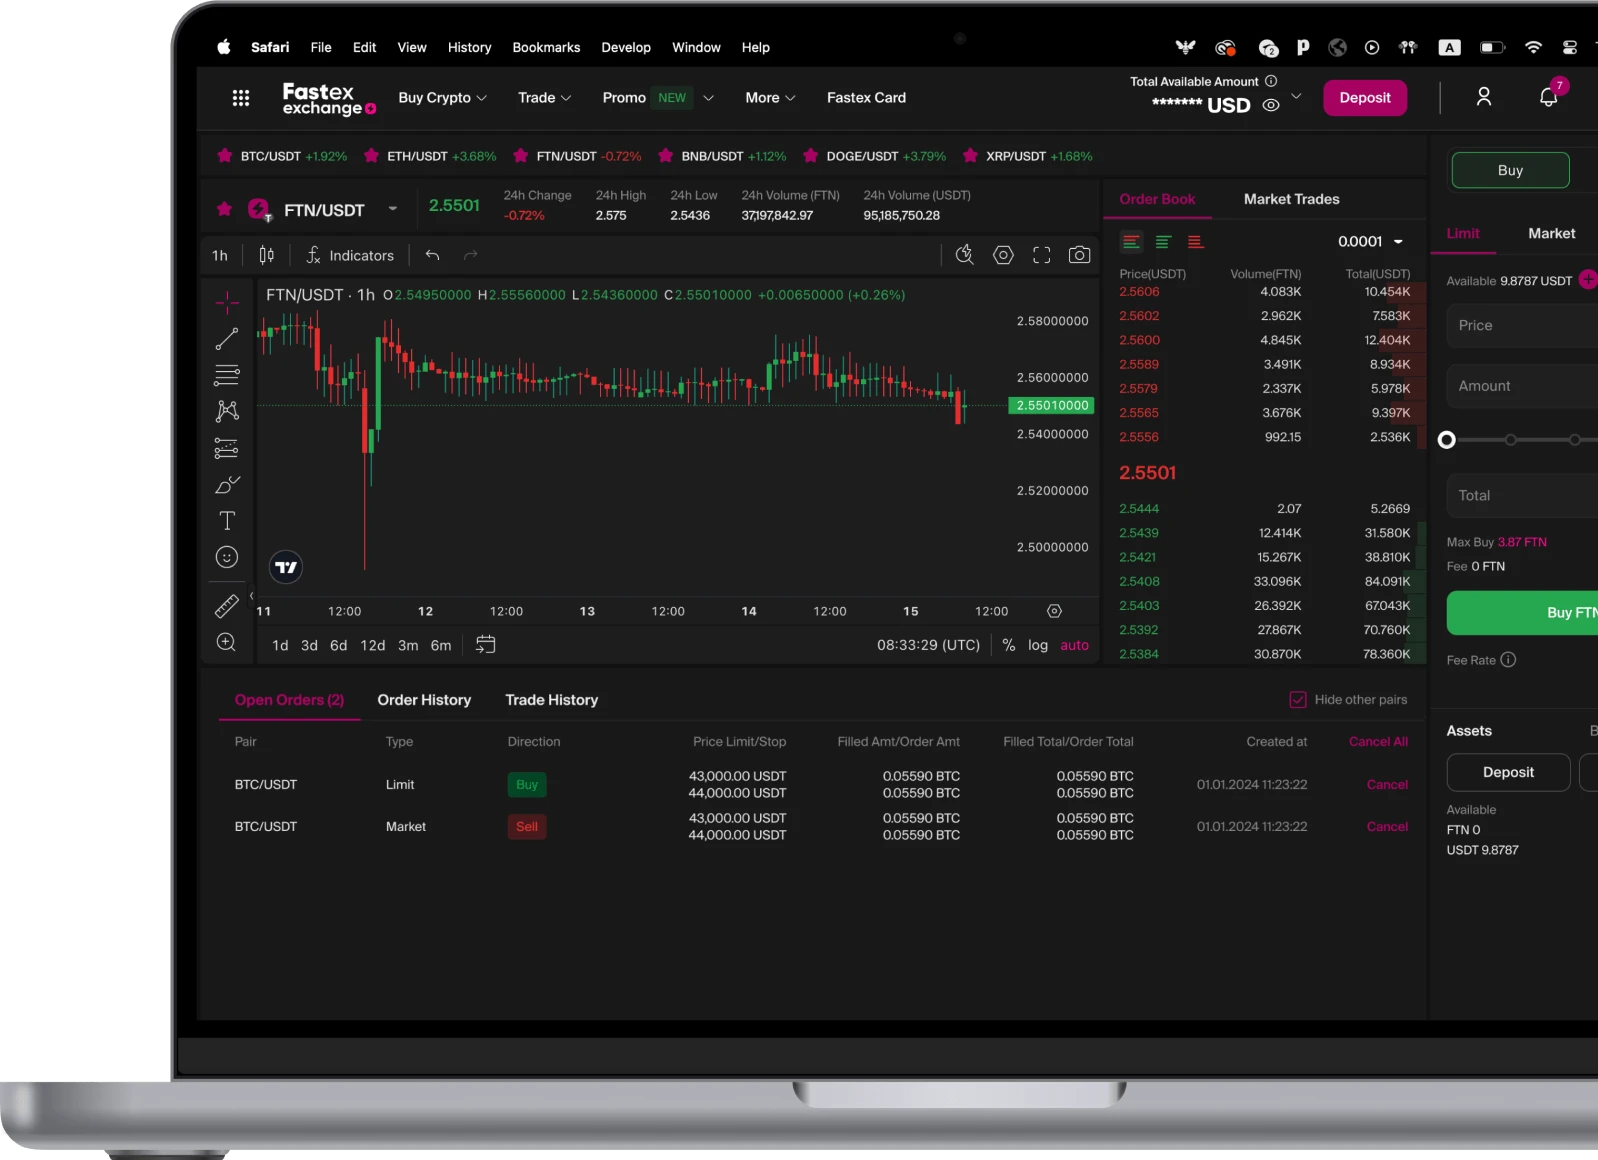
Task: Click the Deposit button under Assets
Action: pyautogui.click(x=1508, y=772)
